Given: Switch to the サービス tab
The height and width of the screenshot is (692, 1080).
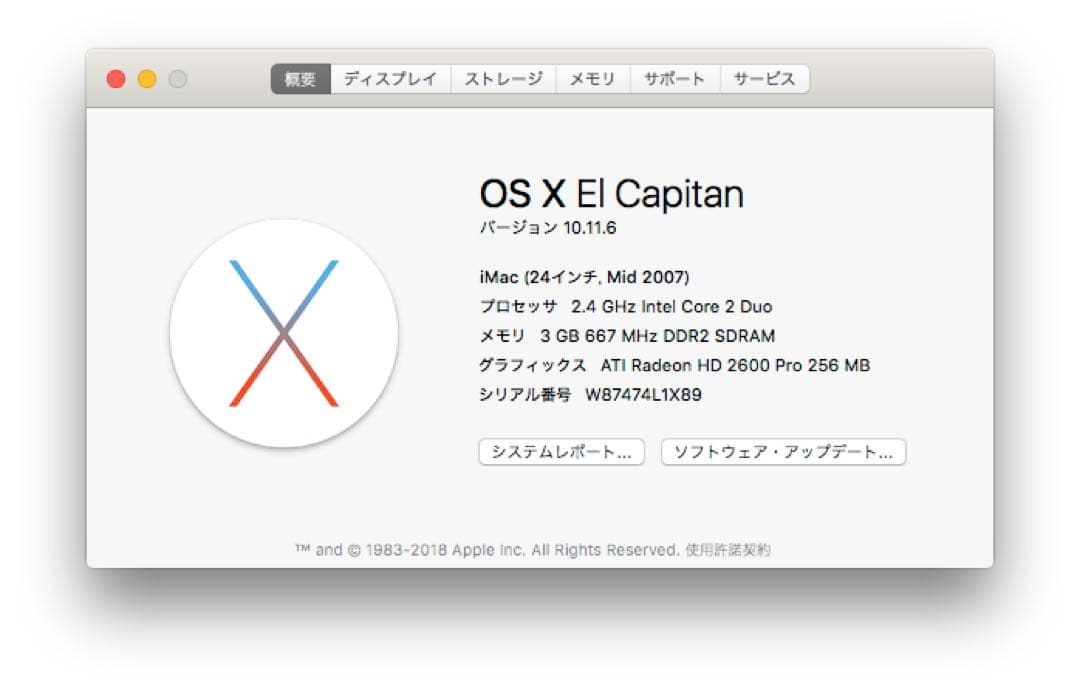Looking at the screenshot, I should point(763,77).
